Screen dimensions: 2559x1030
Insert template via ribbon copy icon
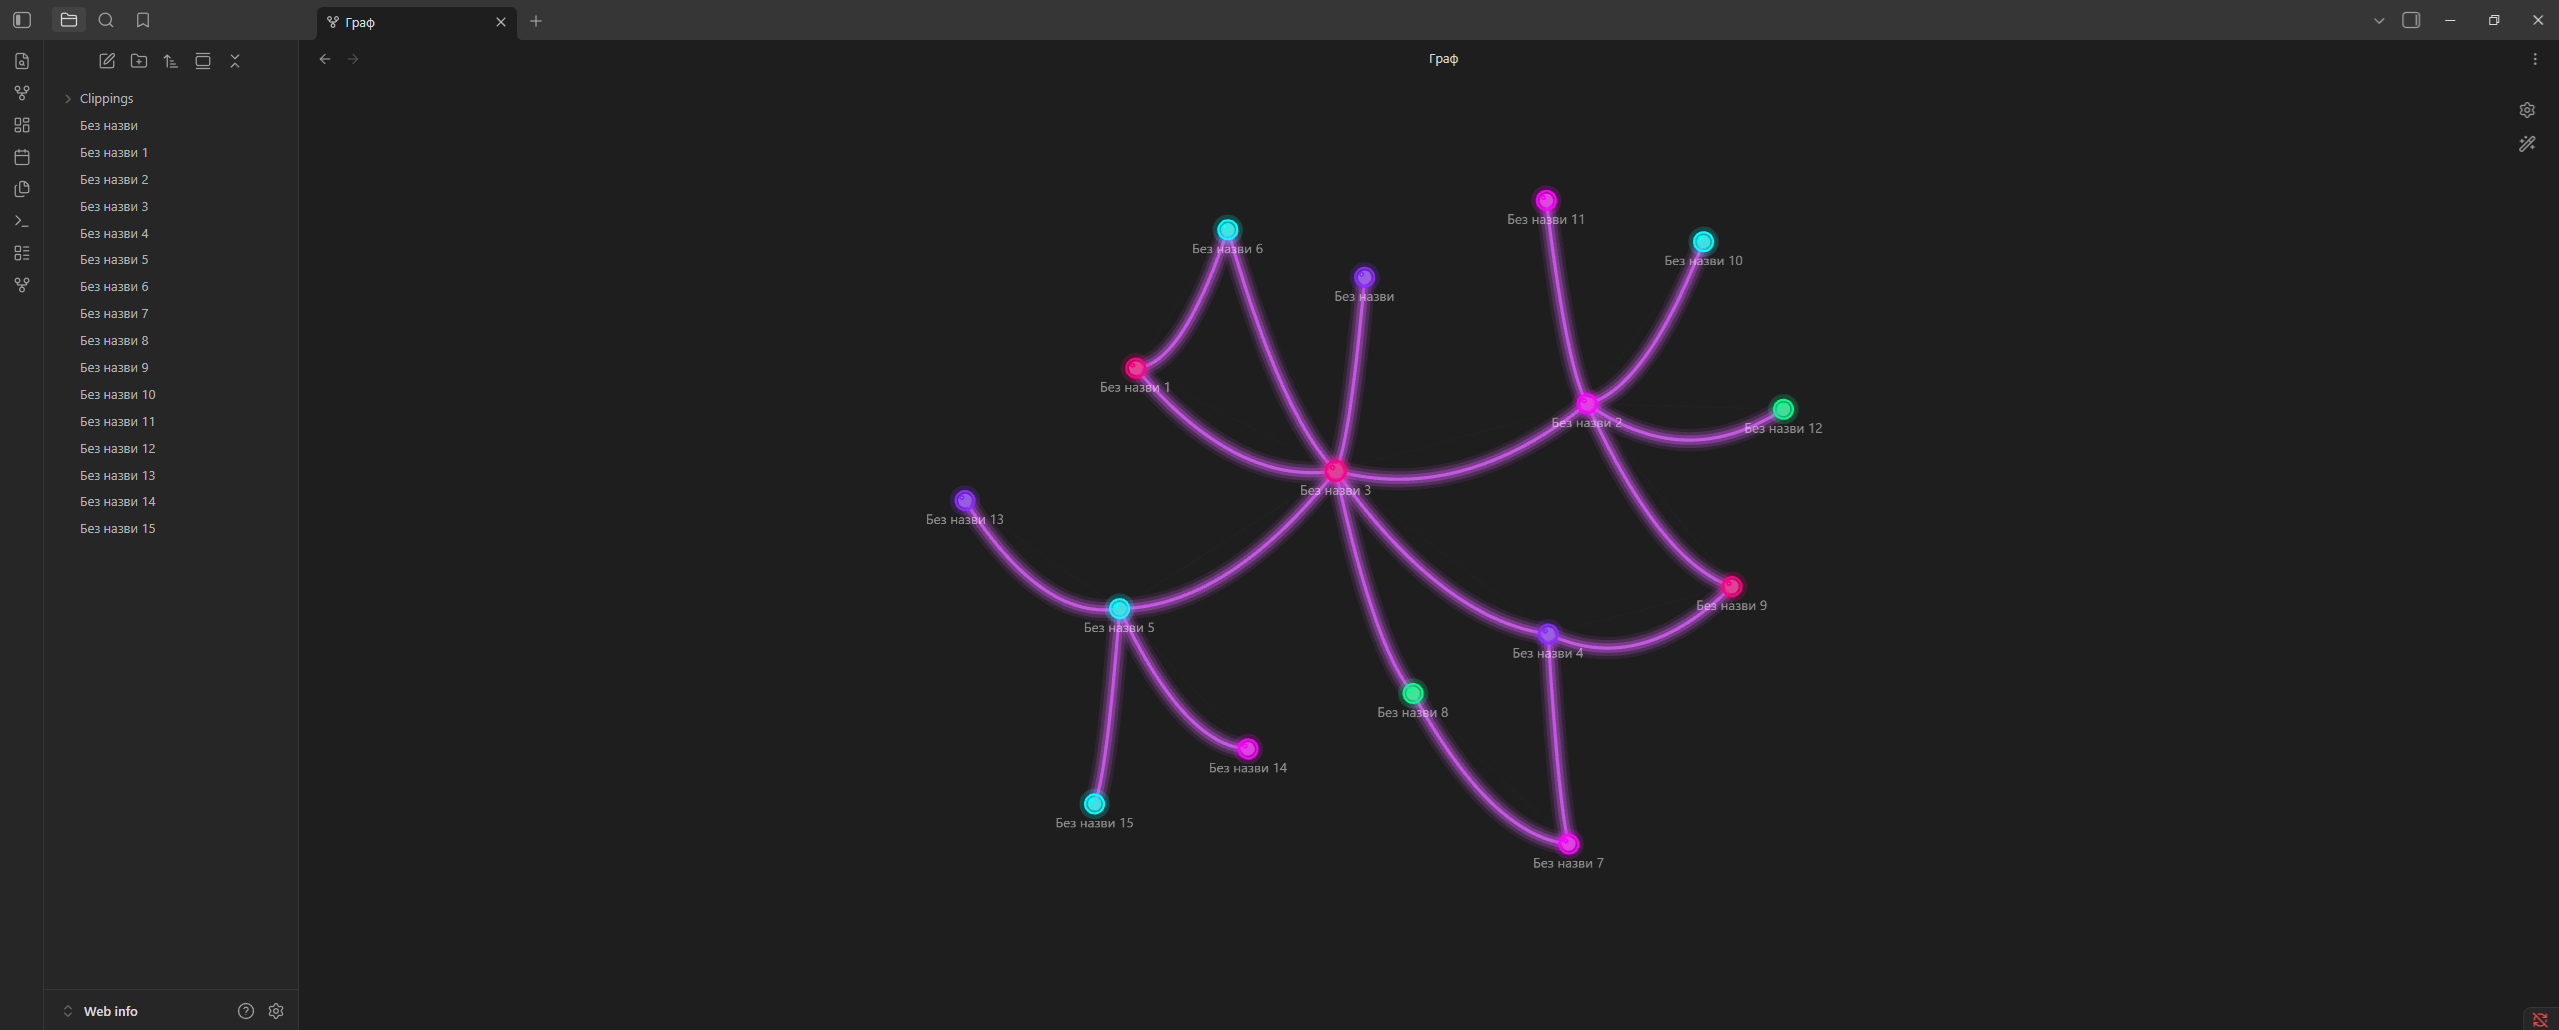(x=22, y=189)
